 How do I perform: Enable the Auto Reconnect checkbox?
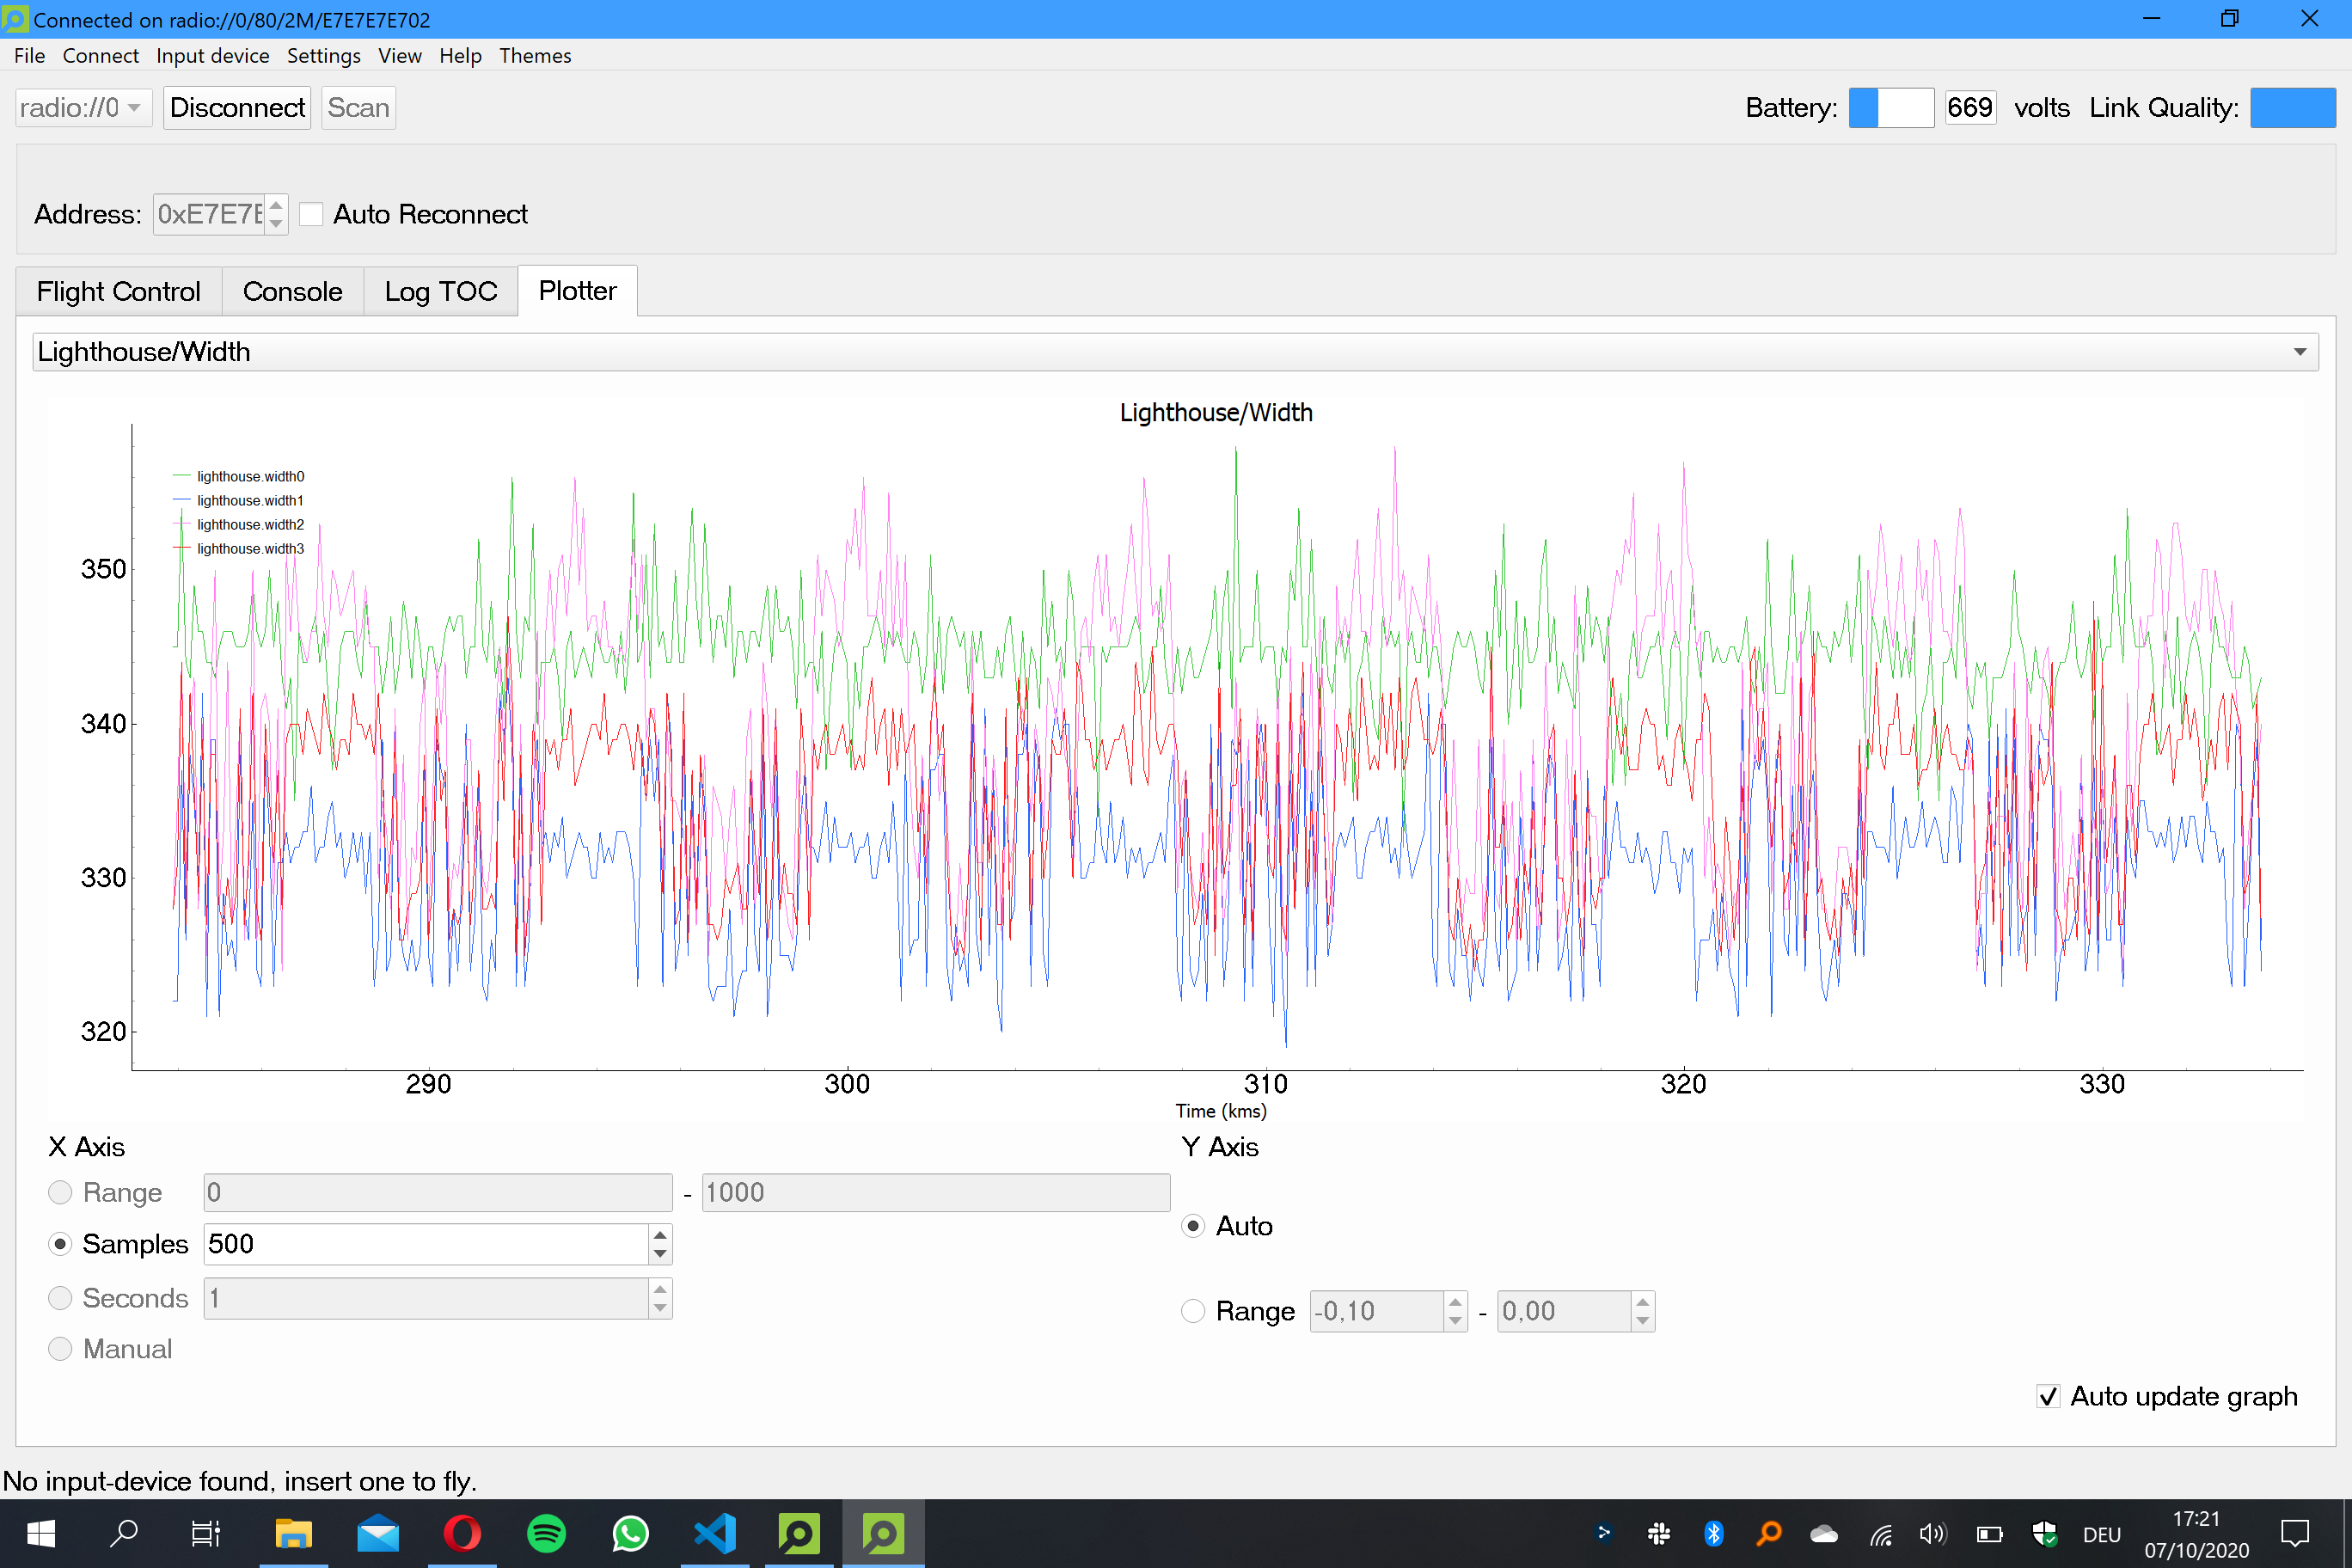click(312, 214)
